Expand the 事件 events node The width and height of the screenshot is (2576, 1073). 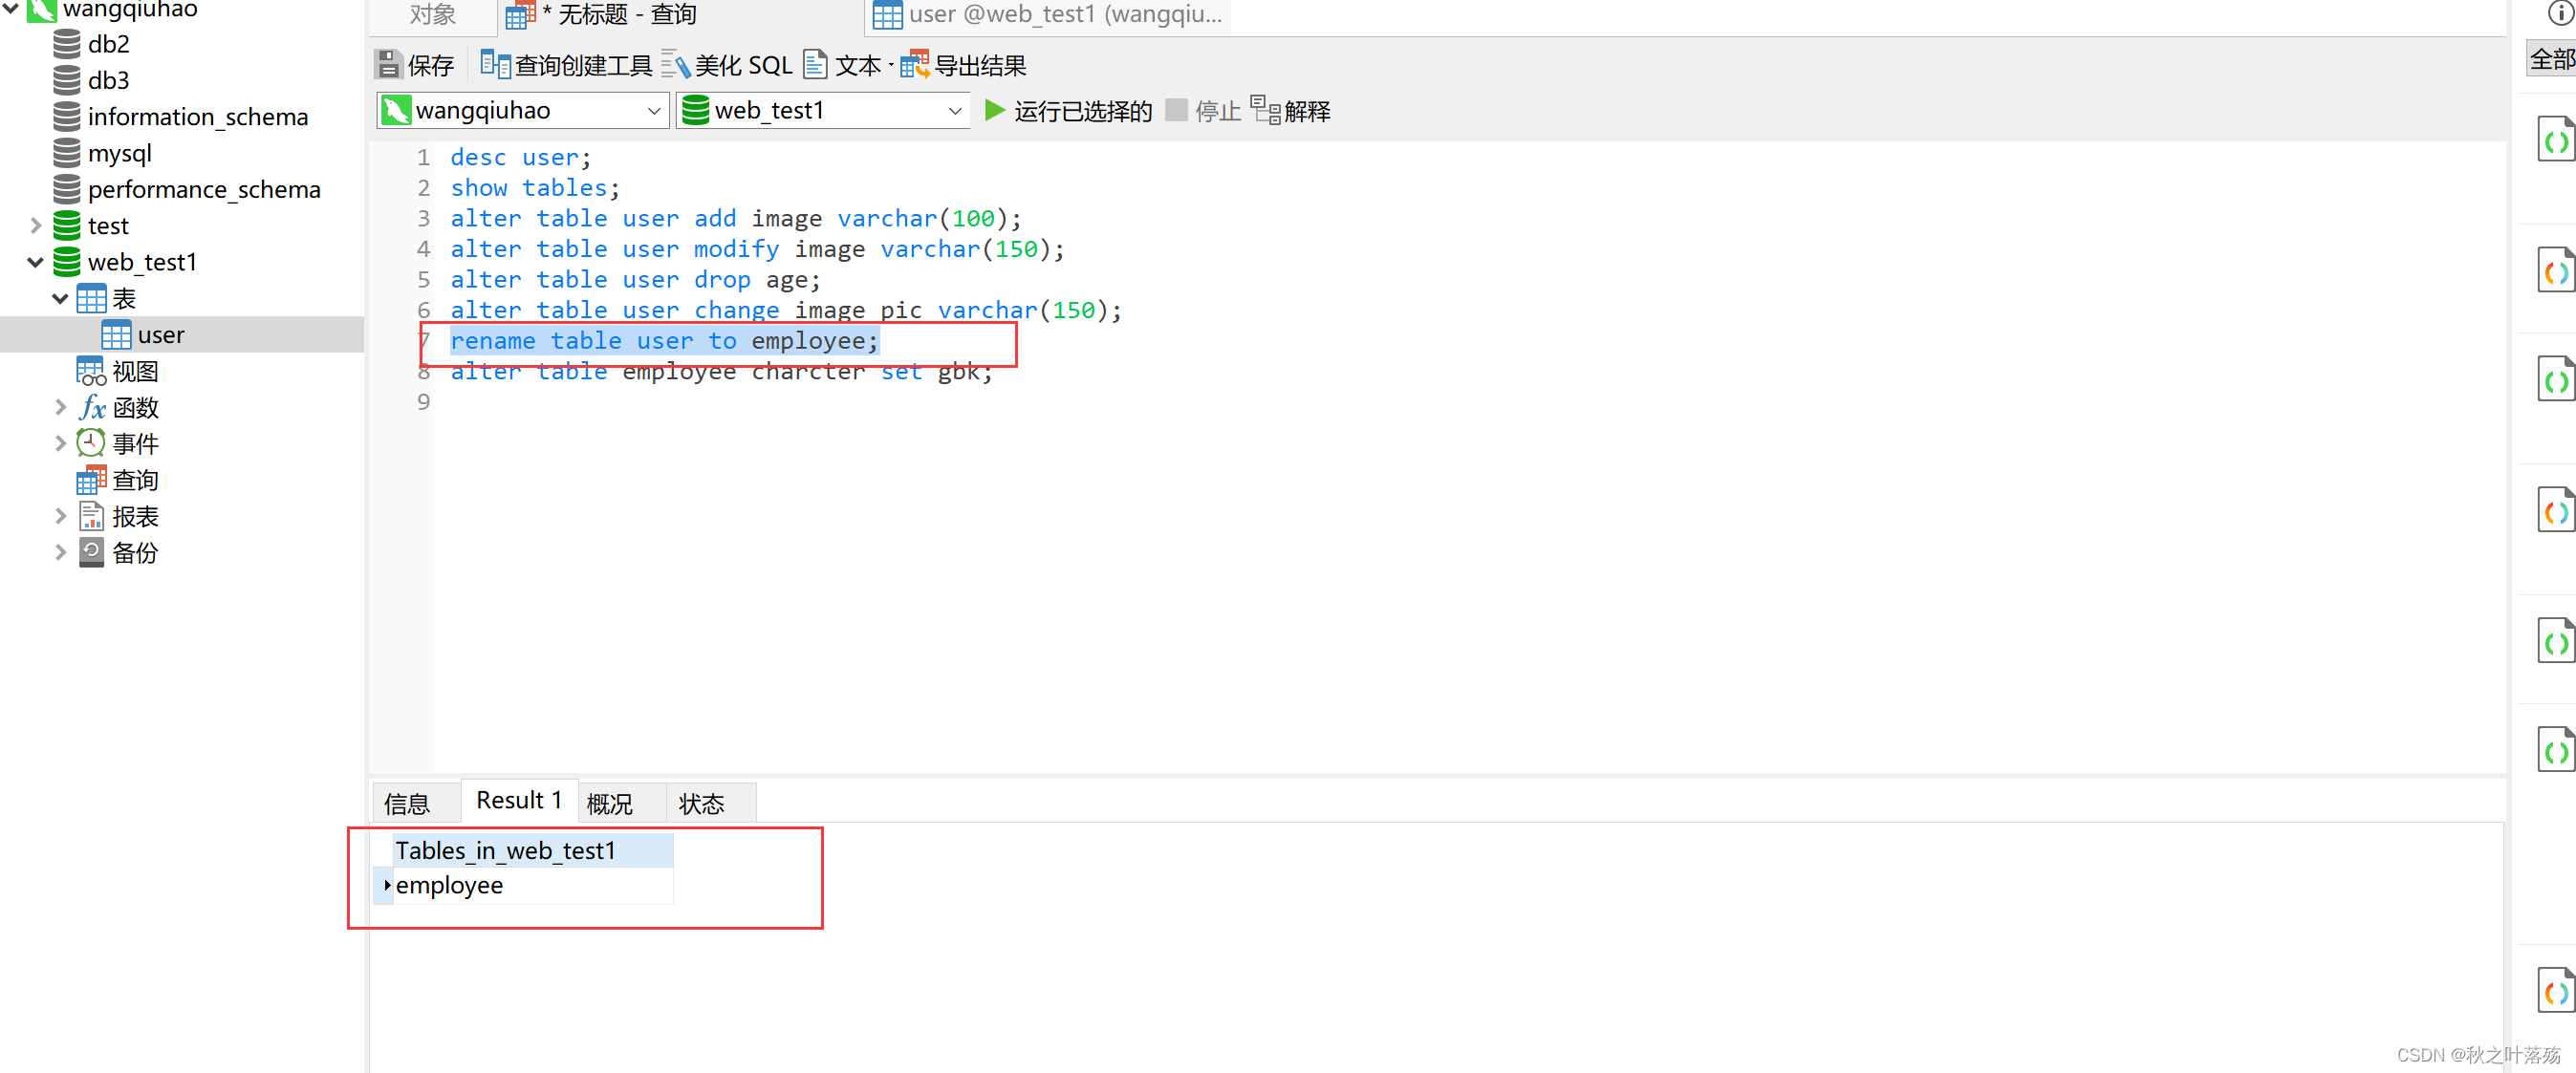click(x=60, y=443)
